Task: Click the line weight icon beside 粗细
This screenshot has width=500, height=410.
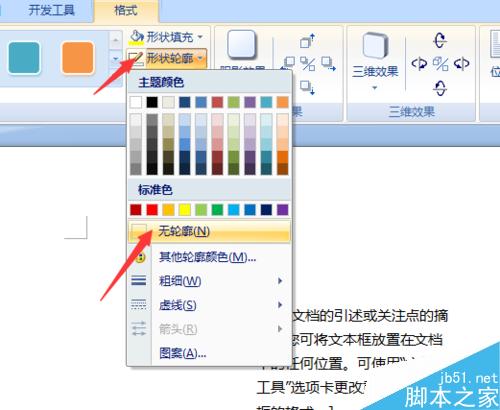Action: pos(139,281)
